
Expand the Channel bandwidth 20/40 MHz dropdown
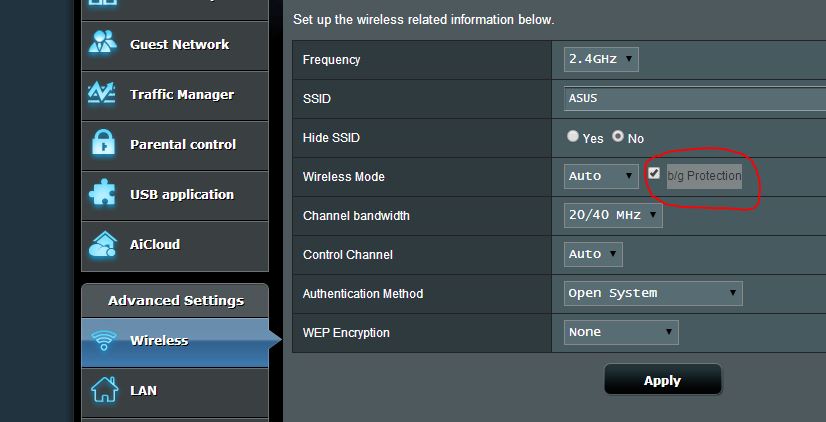pos(613,215)
